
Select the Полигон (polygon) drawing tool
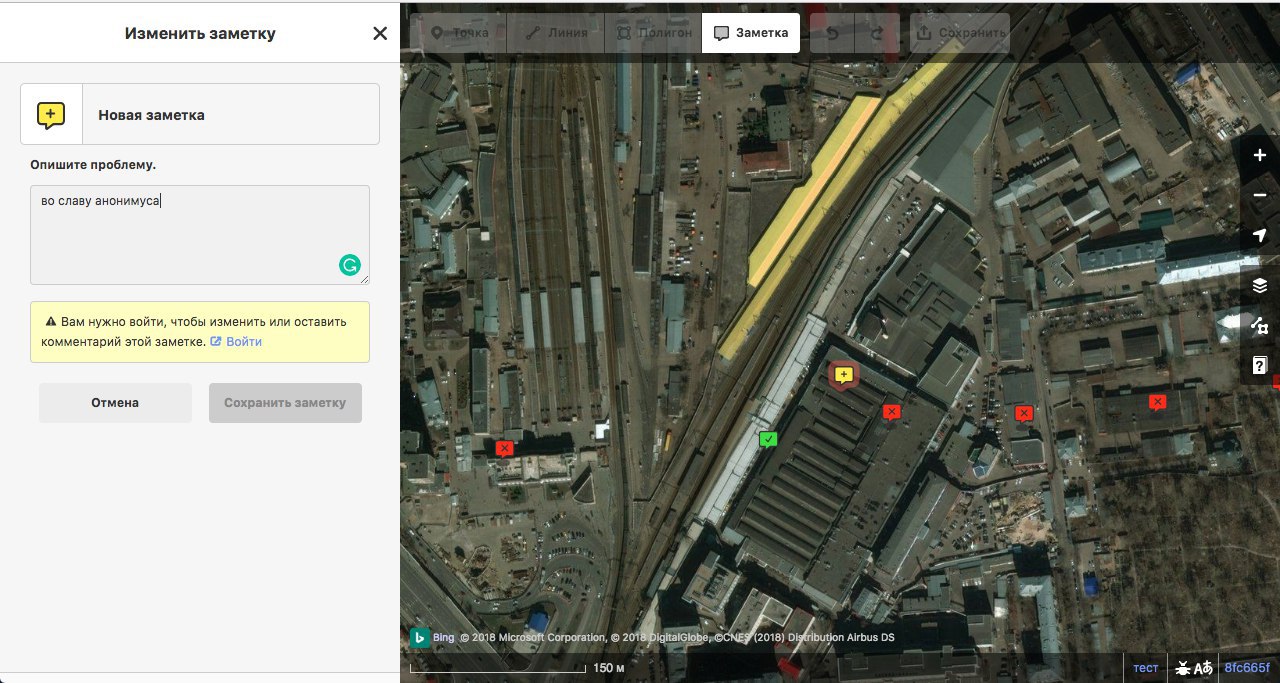[653, 32]
